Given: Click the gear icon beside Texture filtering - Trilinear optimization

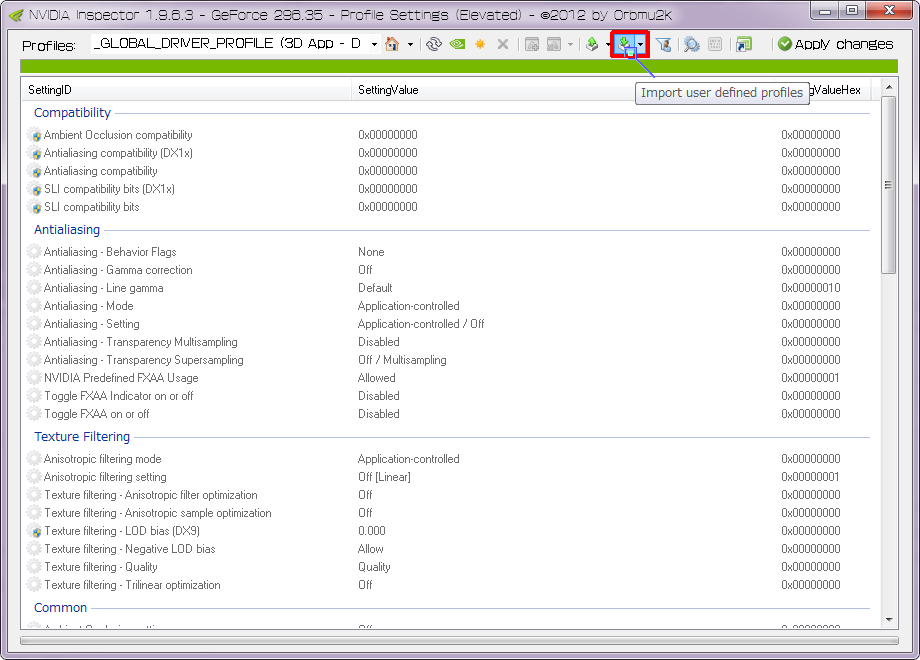Looking at the screenshot, I should pyautogui.click(x=35, y=585).
